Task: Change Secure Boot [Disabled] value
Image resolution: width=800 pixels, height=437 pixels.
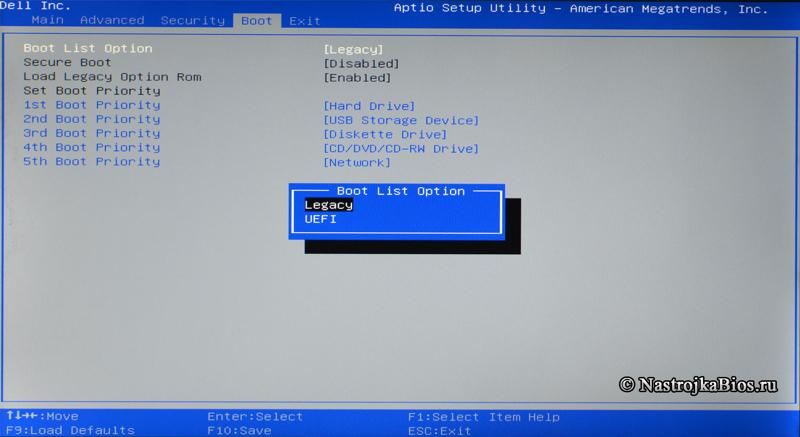Action: pyautogui.click(x=361, y=64)
